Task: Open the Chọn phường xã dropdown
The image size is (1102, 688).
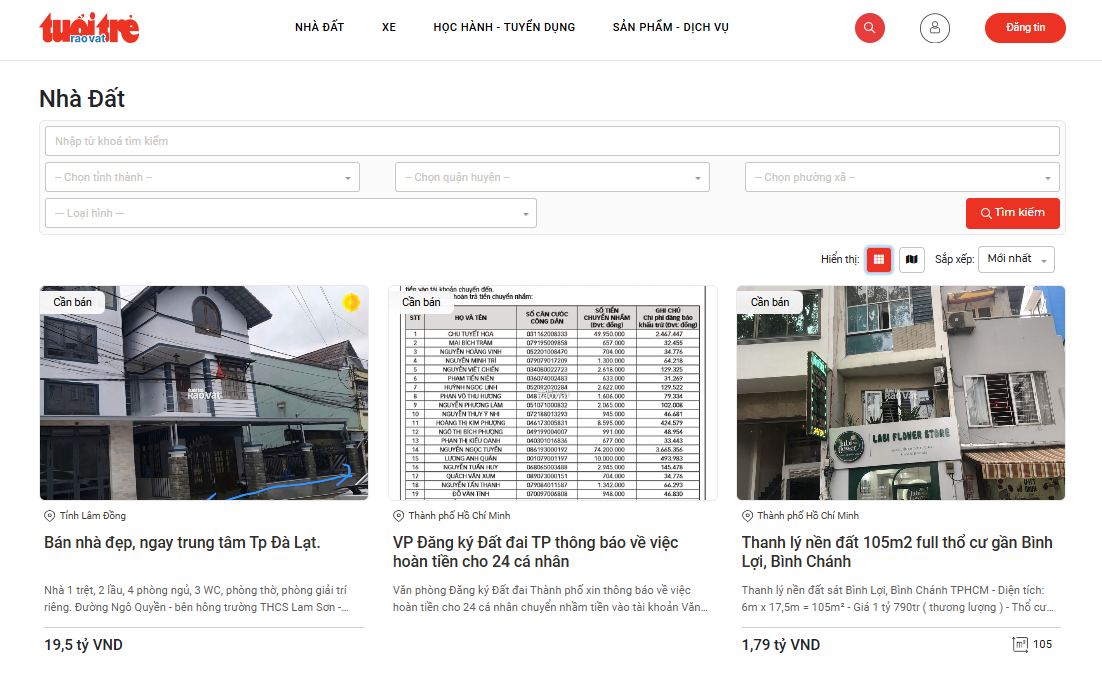Action: [901, 177]
